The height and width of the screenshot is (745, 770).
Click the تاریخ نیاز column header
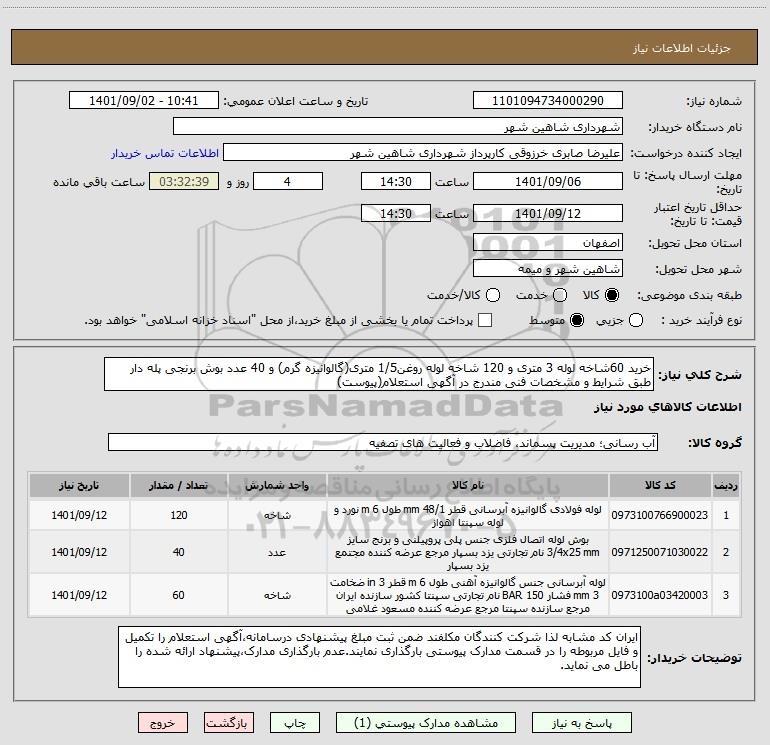point(79,486)
